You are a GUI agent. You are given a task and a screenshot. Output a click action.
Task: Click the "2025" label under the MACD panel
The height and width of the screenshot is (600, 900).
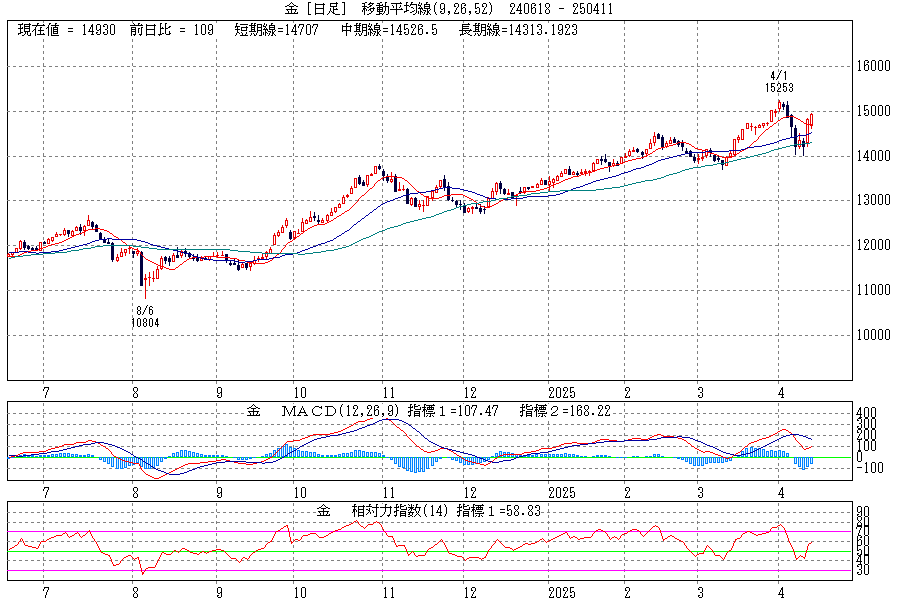[561, 493]
